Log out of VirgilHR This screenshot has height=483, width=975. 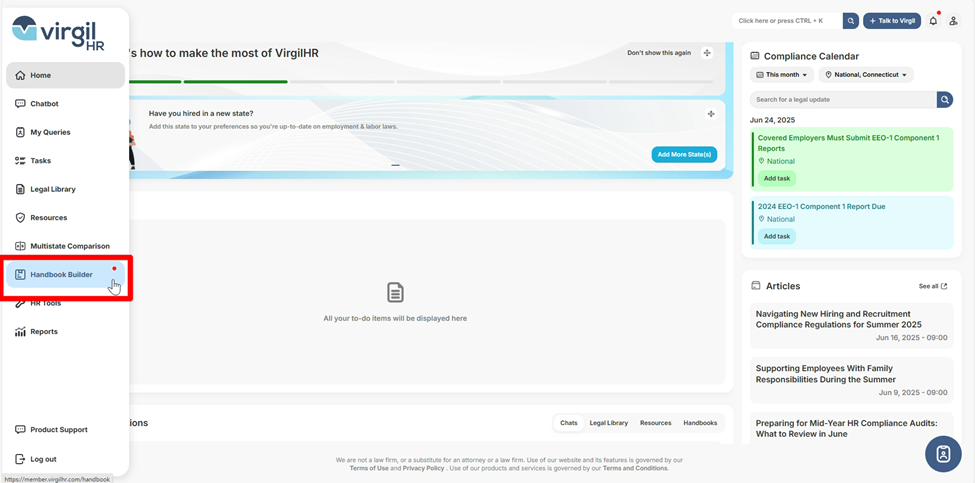65,459
